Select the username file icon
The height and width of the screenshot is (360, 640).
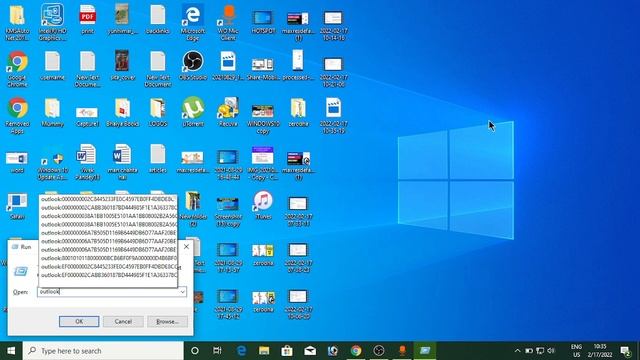(52, 65)
